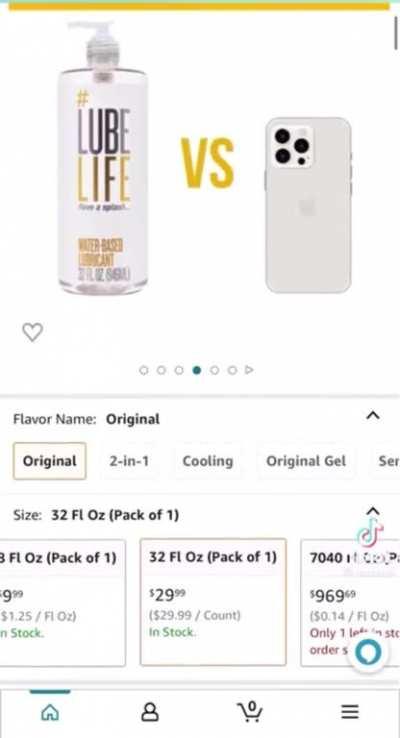Tap the TikTok logo watermark

[x=370, y=534]
